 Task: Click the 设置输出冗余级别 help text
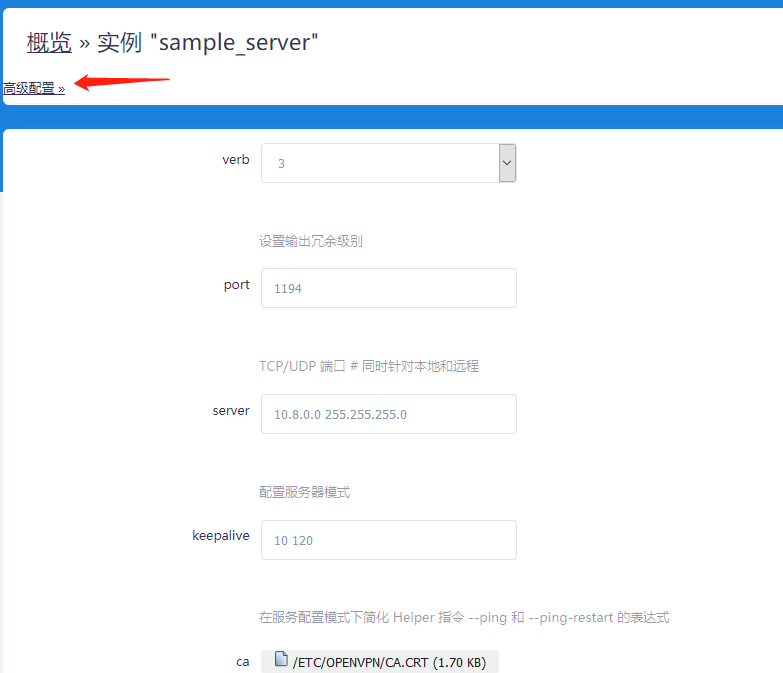310,241
